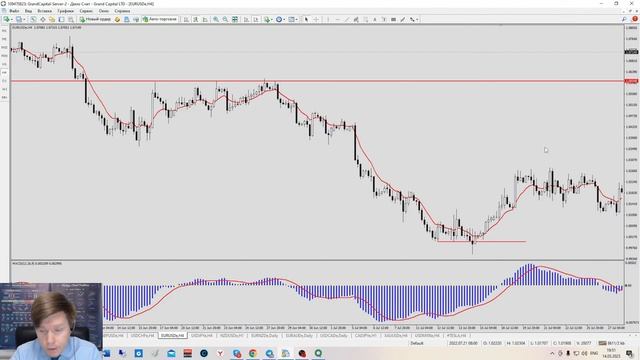Expand the Indicators list dropdown
The height and width of the screenshot is (360, 640).
(272, 19)
